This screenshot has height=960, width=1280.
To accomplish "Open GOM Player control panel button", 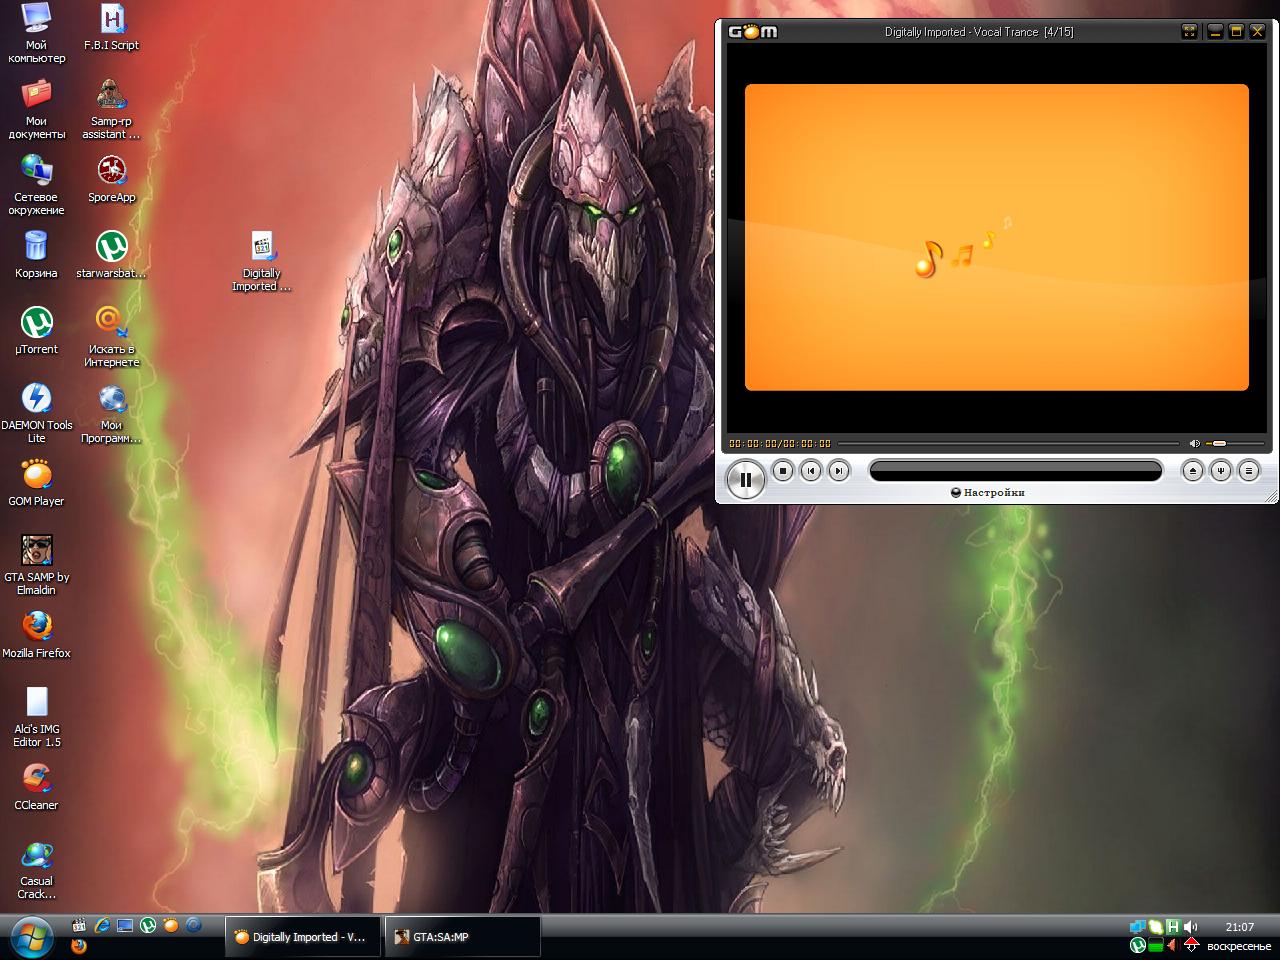I will click(x=1220, y=470).
